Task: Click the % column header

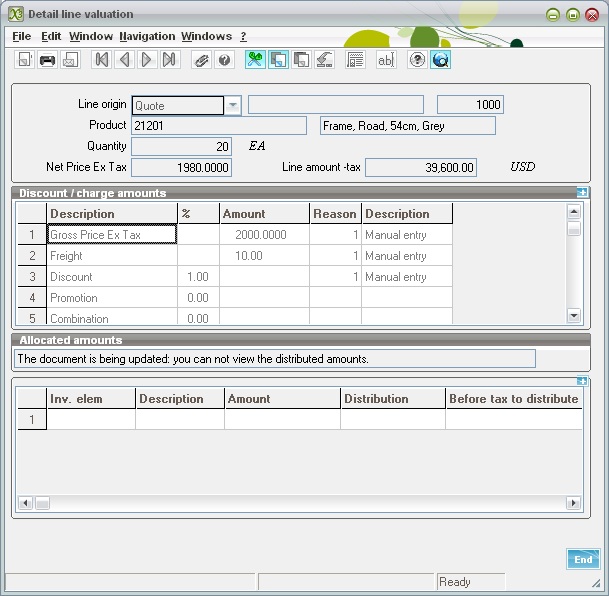Action: 198,214
